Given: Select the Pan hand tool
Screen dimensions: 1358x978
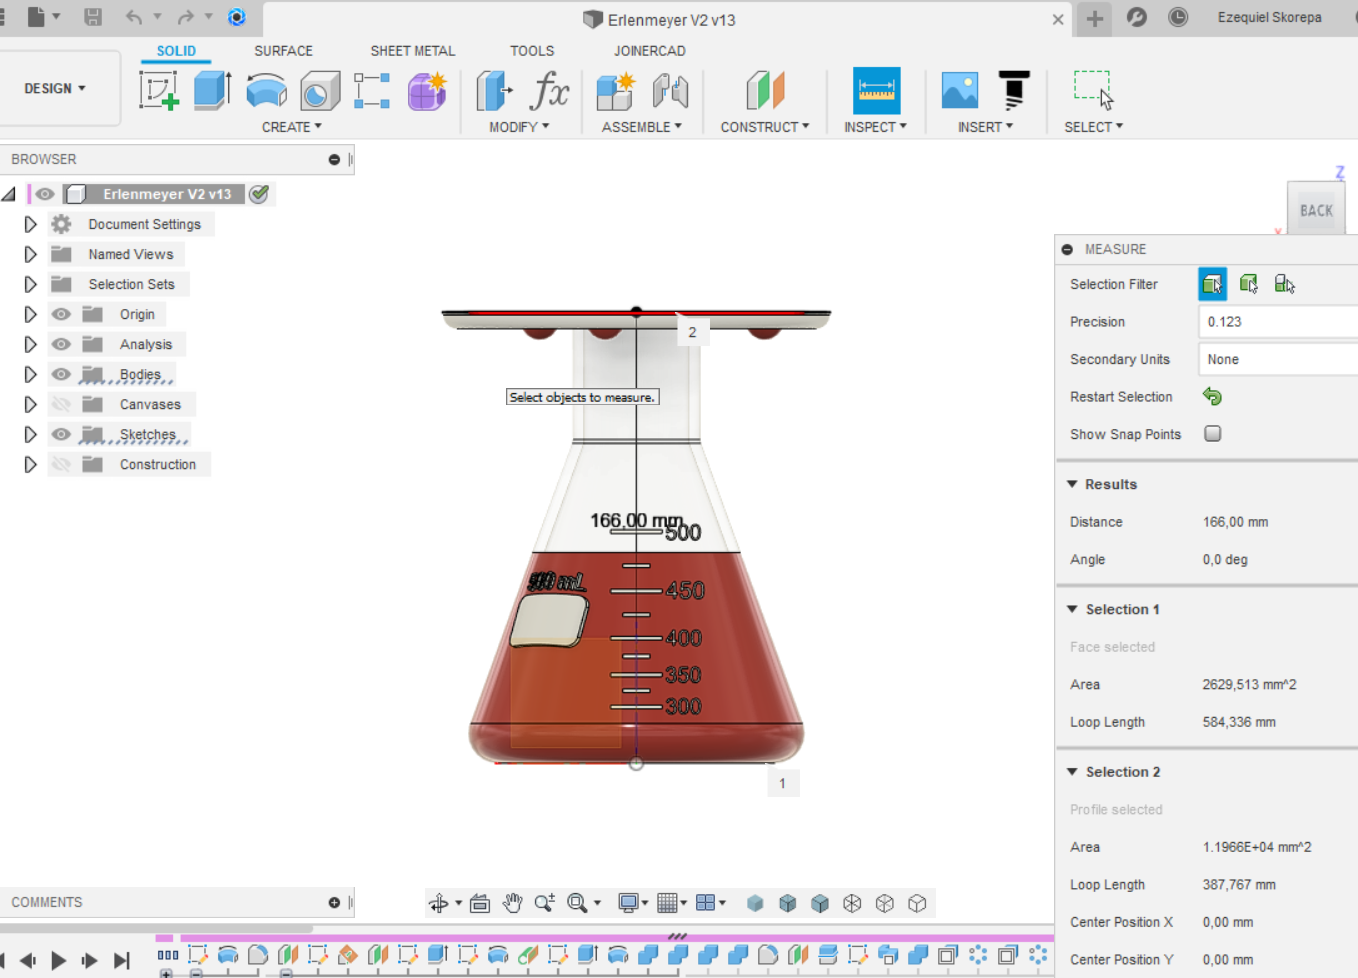Looking at the screenshot, I should click(512, 903).
